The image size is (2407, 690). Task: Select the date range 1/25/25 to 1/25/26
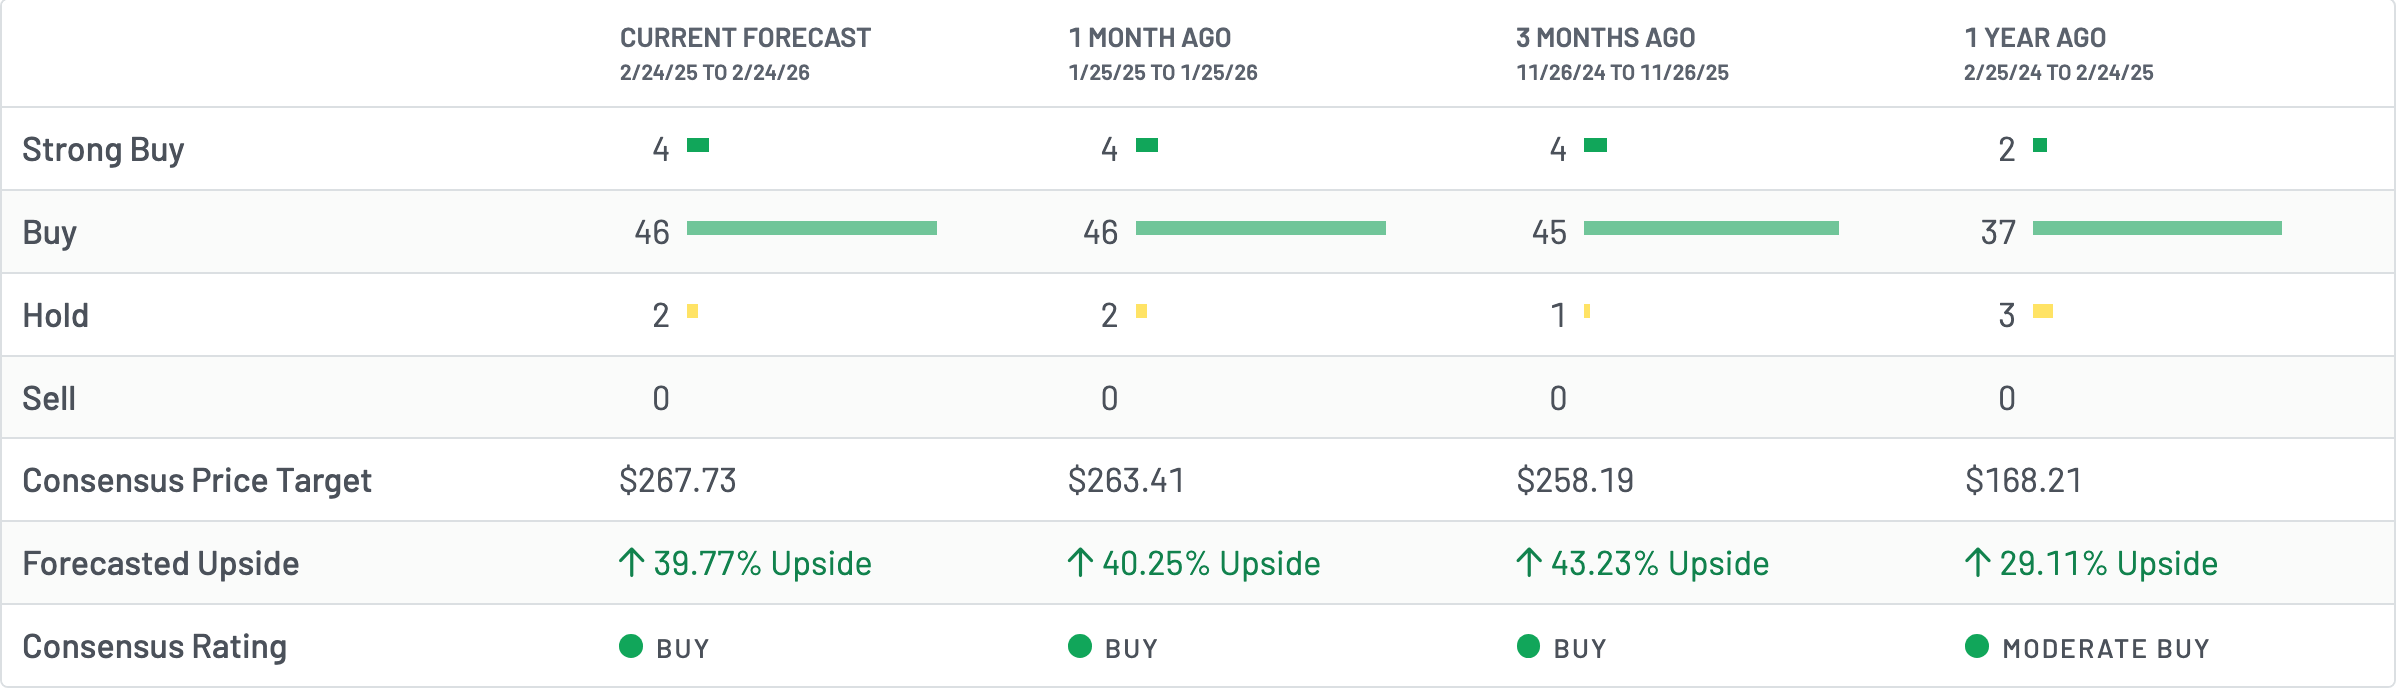(1163, 73)
